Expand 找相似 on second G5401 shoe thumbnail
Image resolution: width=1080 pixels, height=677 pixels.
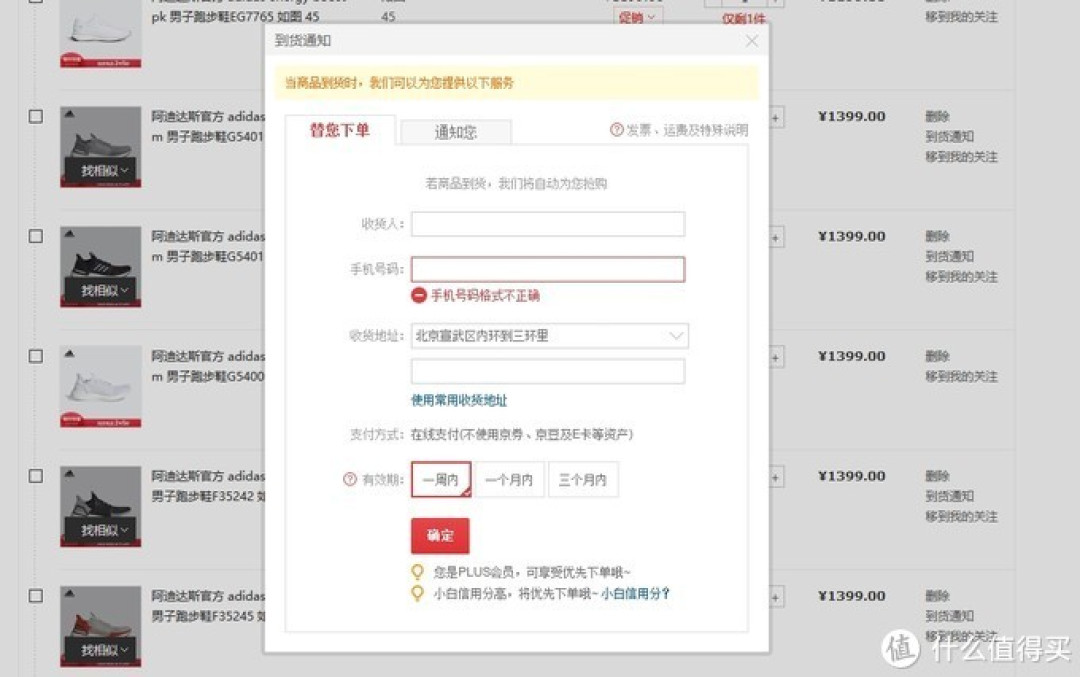pyautogui.click(x=101, y=290)
